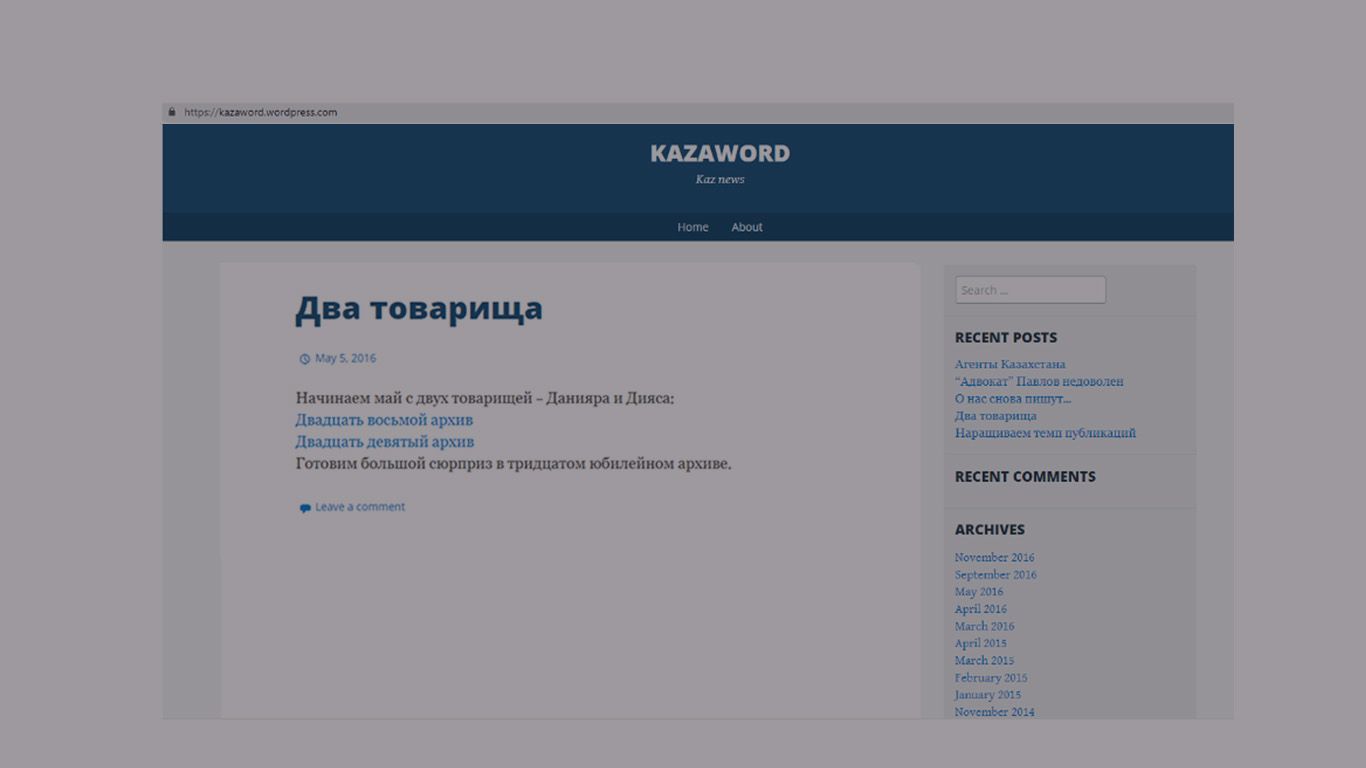Click the ARCHIVES heading
Screen dimensions: 1366x768
coord(990,529)
